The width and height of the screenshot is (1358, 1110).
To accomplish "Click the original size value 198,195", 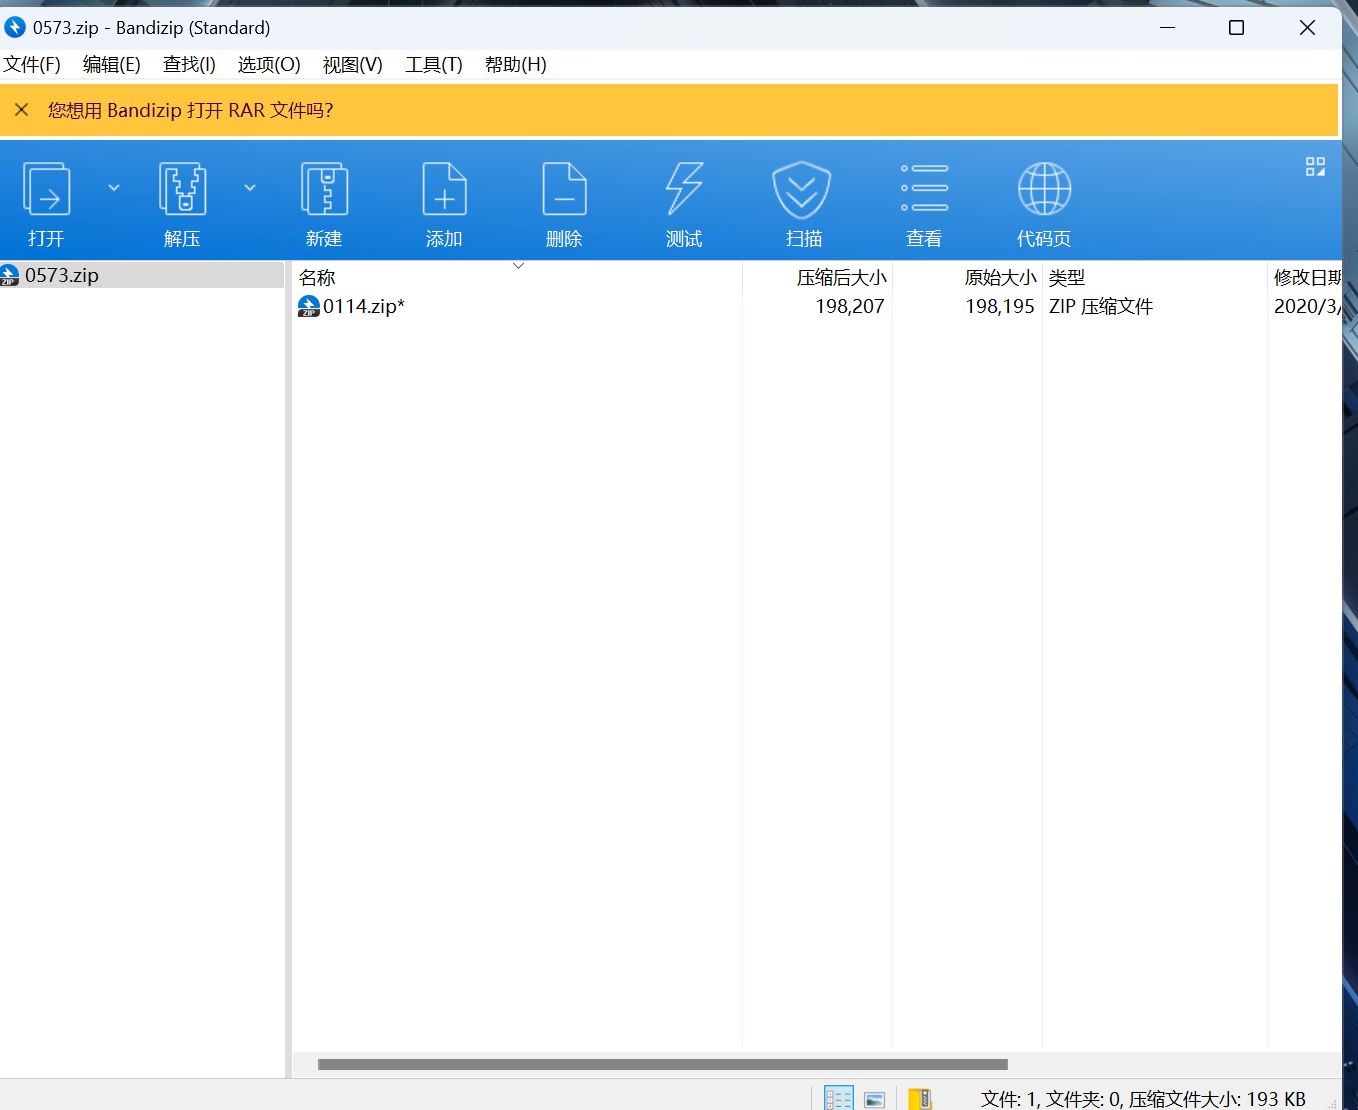I will click(x=1000, y=306).
